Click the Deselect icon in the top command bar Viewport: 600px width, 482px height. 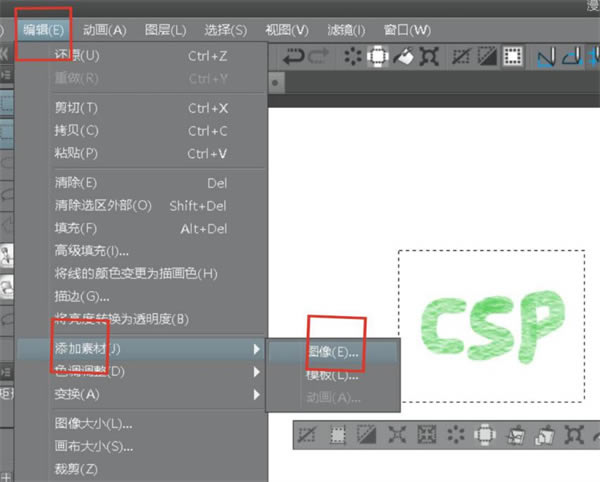[x=461, y=57]
